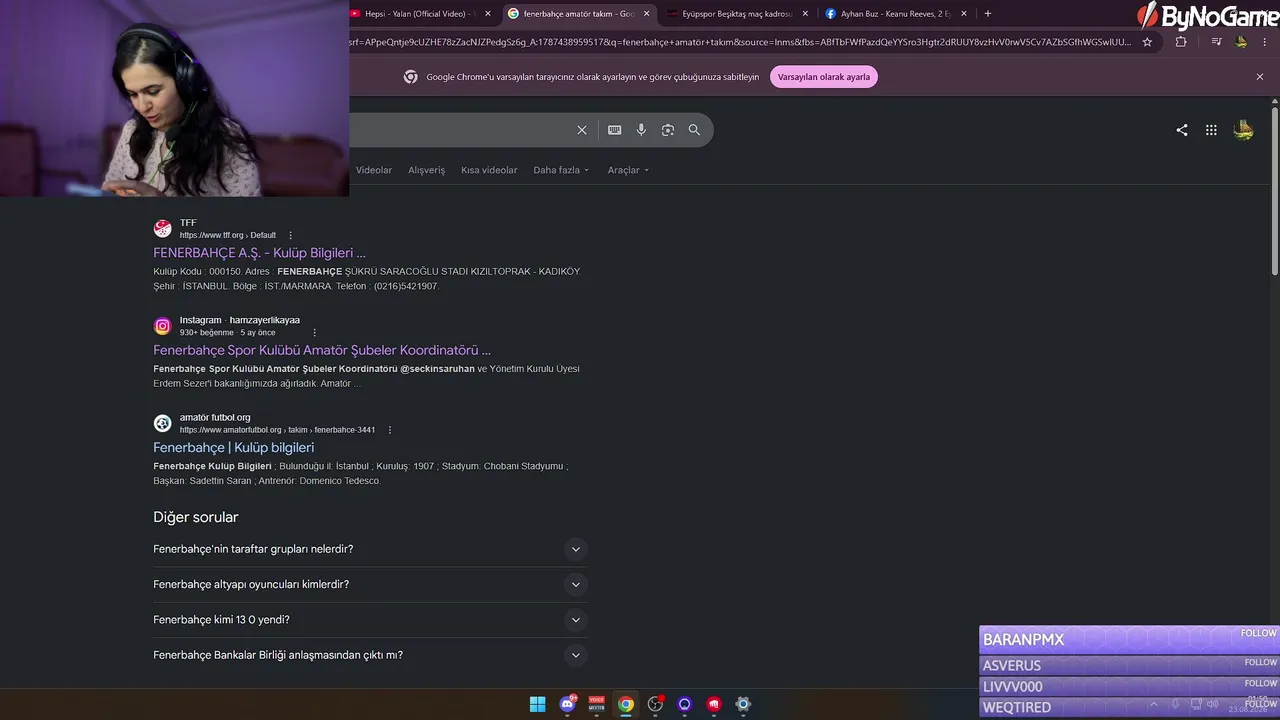The width and height of the screenshot is (1280, 720).
Task: Share this Google results page
Action: (x=1182, y=130)
